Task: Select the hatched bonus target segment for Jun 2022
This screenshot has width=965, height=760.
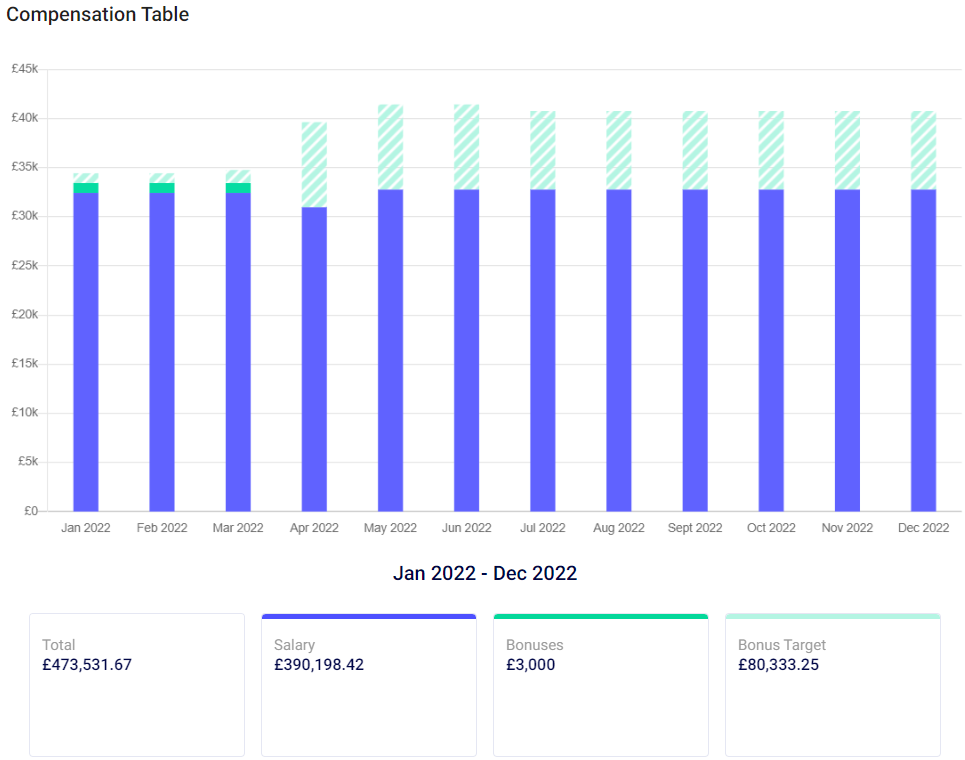Action: point(466,147)
